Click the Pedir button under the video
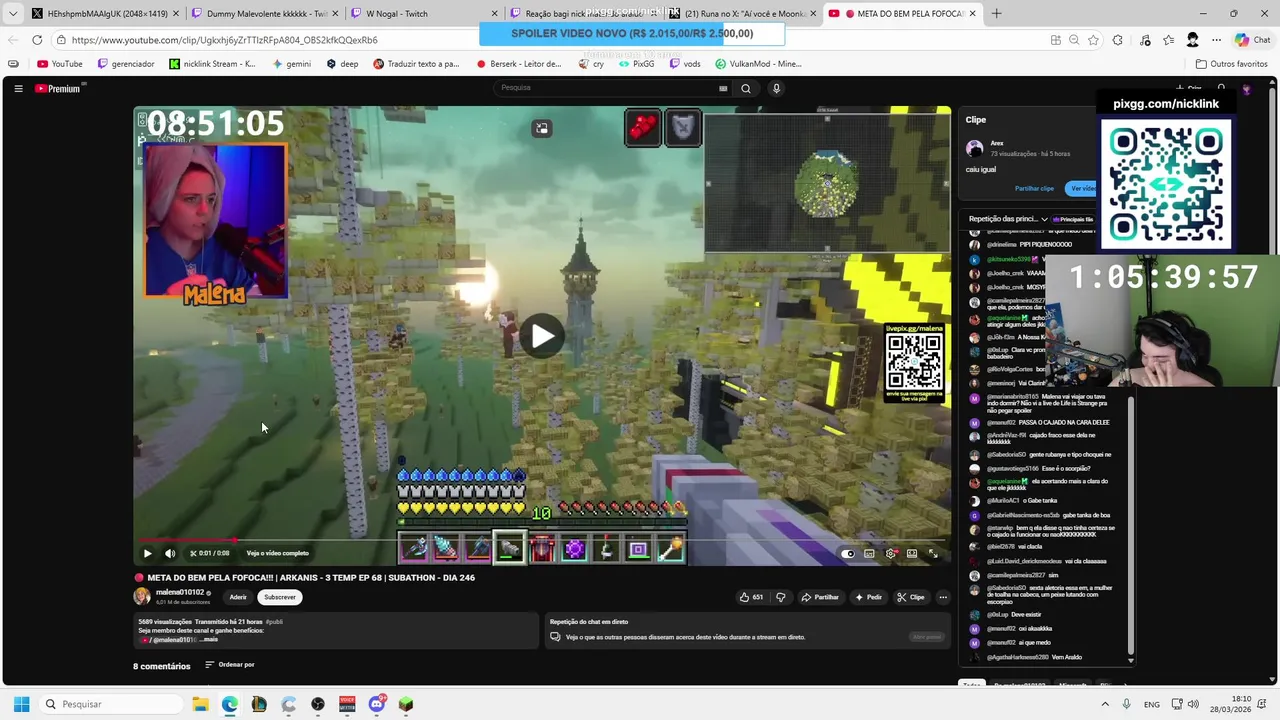This screenshot has width=1280, height=720. point(868,597)
